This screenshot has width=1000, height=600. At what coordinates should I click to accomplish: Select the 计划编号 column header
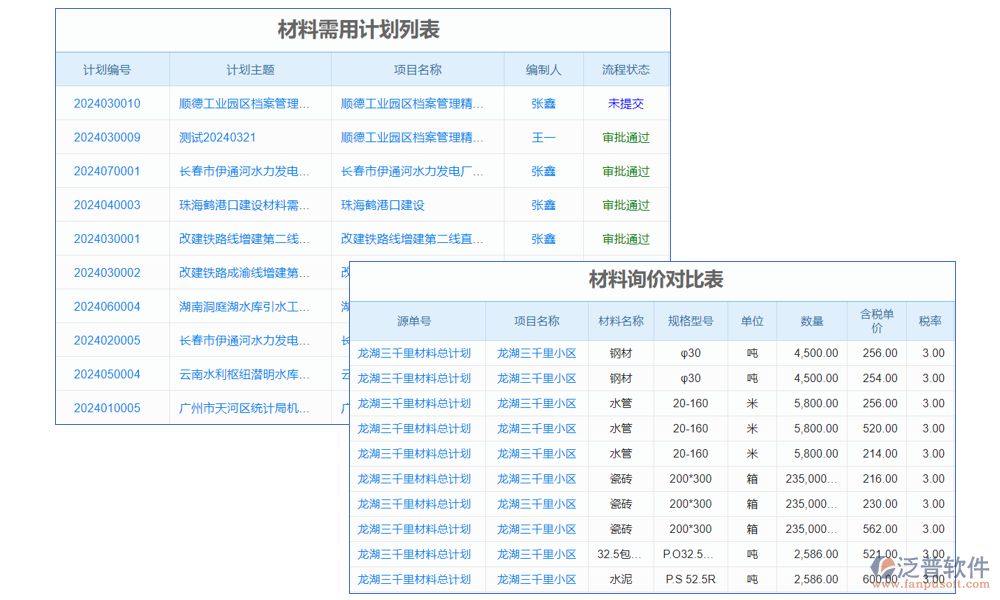[x=112, y=69]
